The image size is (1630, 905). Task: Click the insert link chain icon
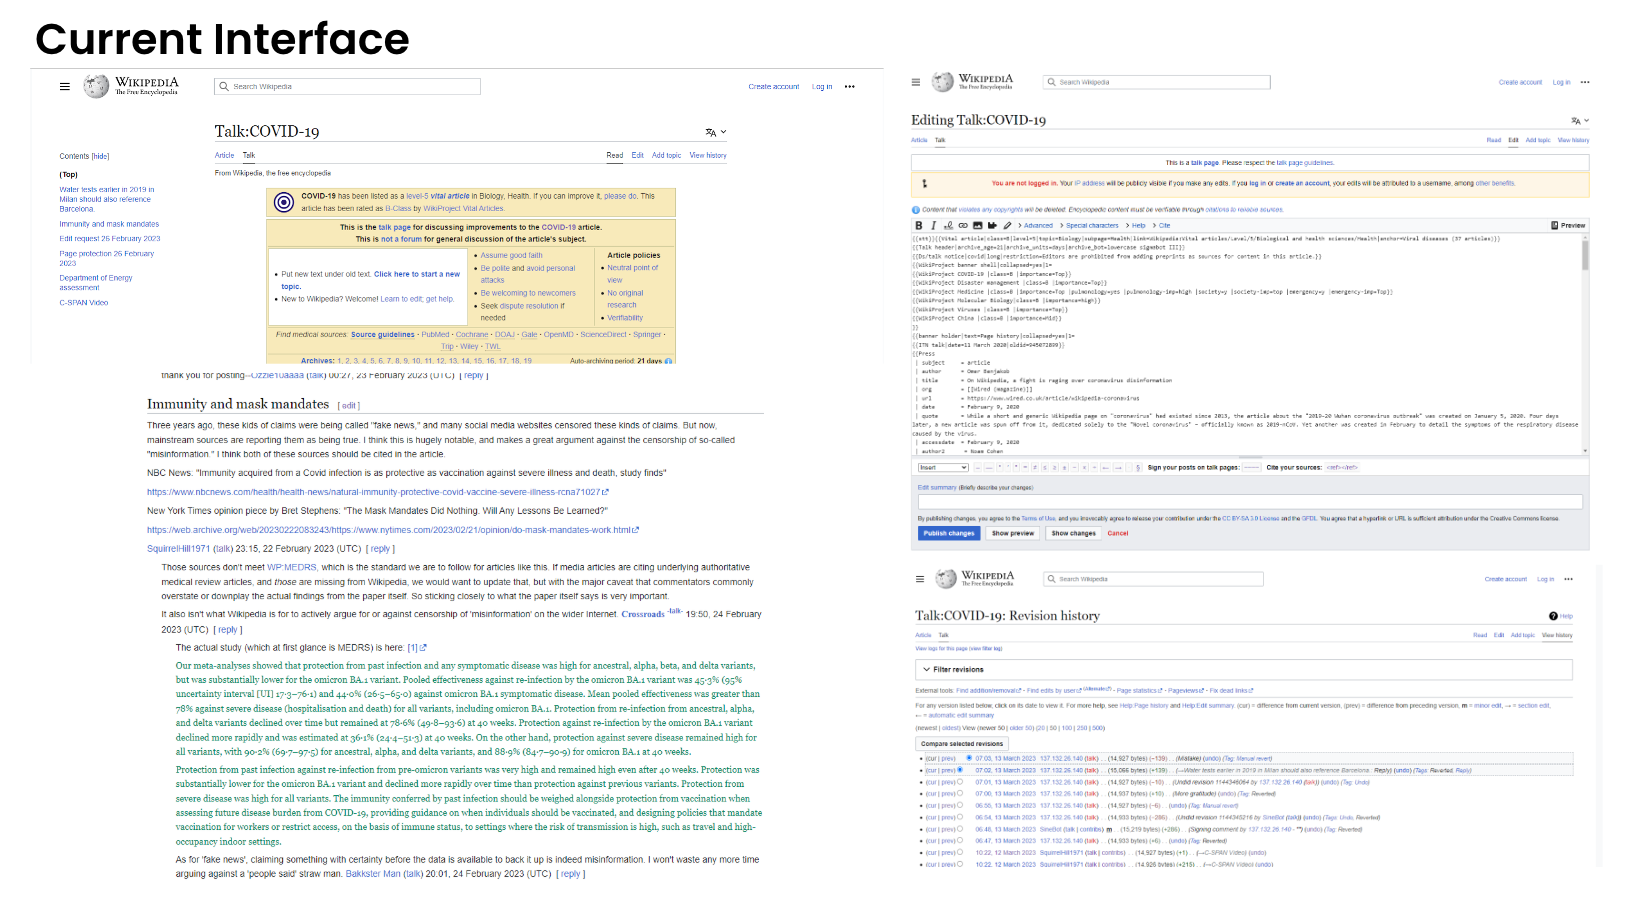(x=963, y=226)
